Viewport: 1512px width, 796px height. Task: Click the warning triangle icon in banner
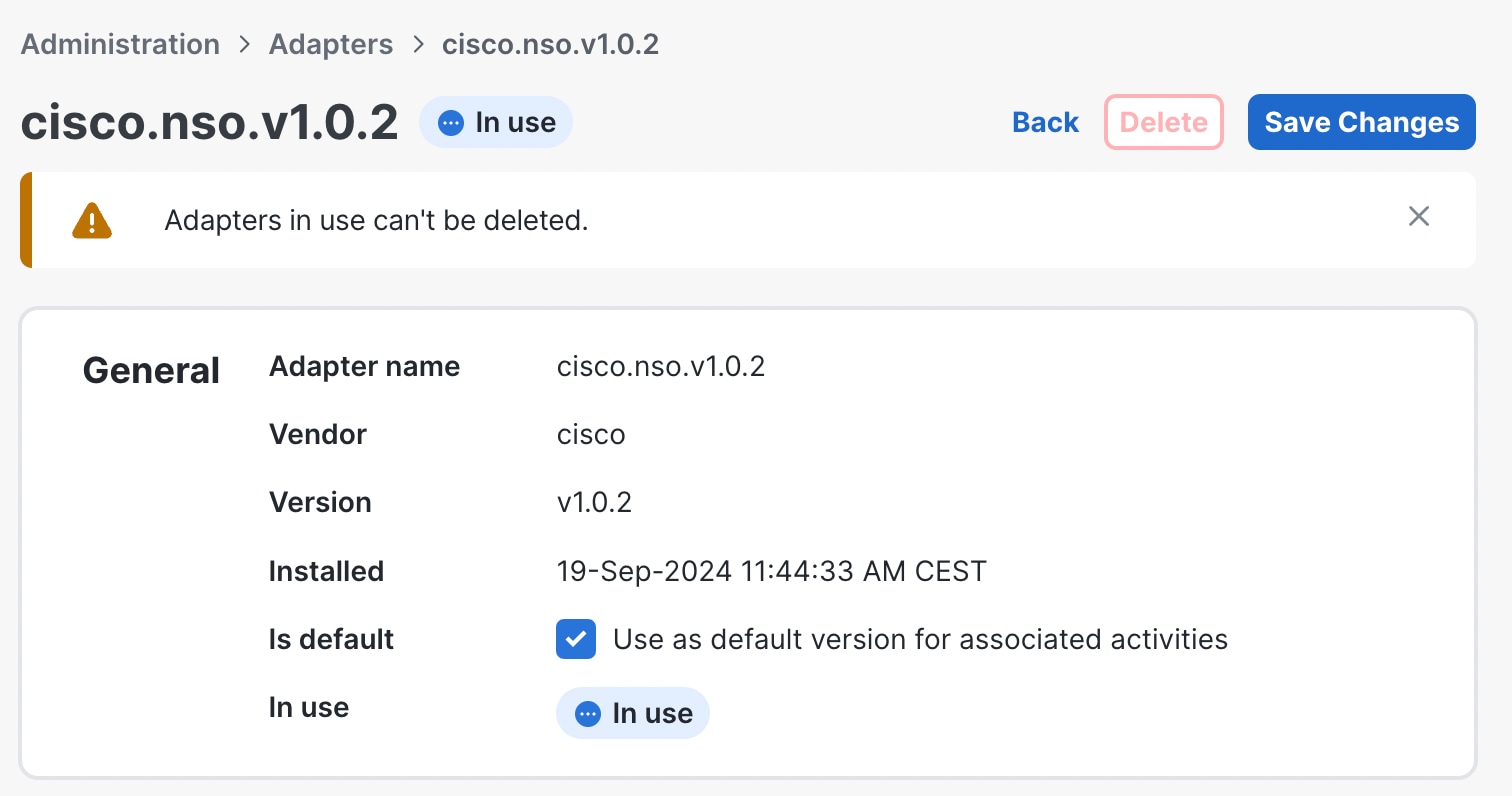pos(92,220)
